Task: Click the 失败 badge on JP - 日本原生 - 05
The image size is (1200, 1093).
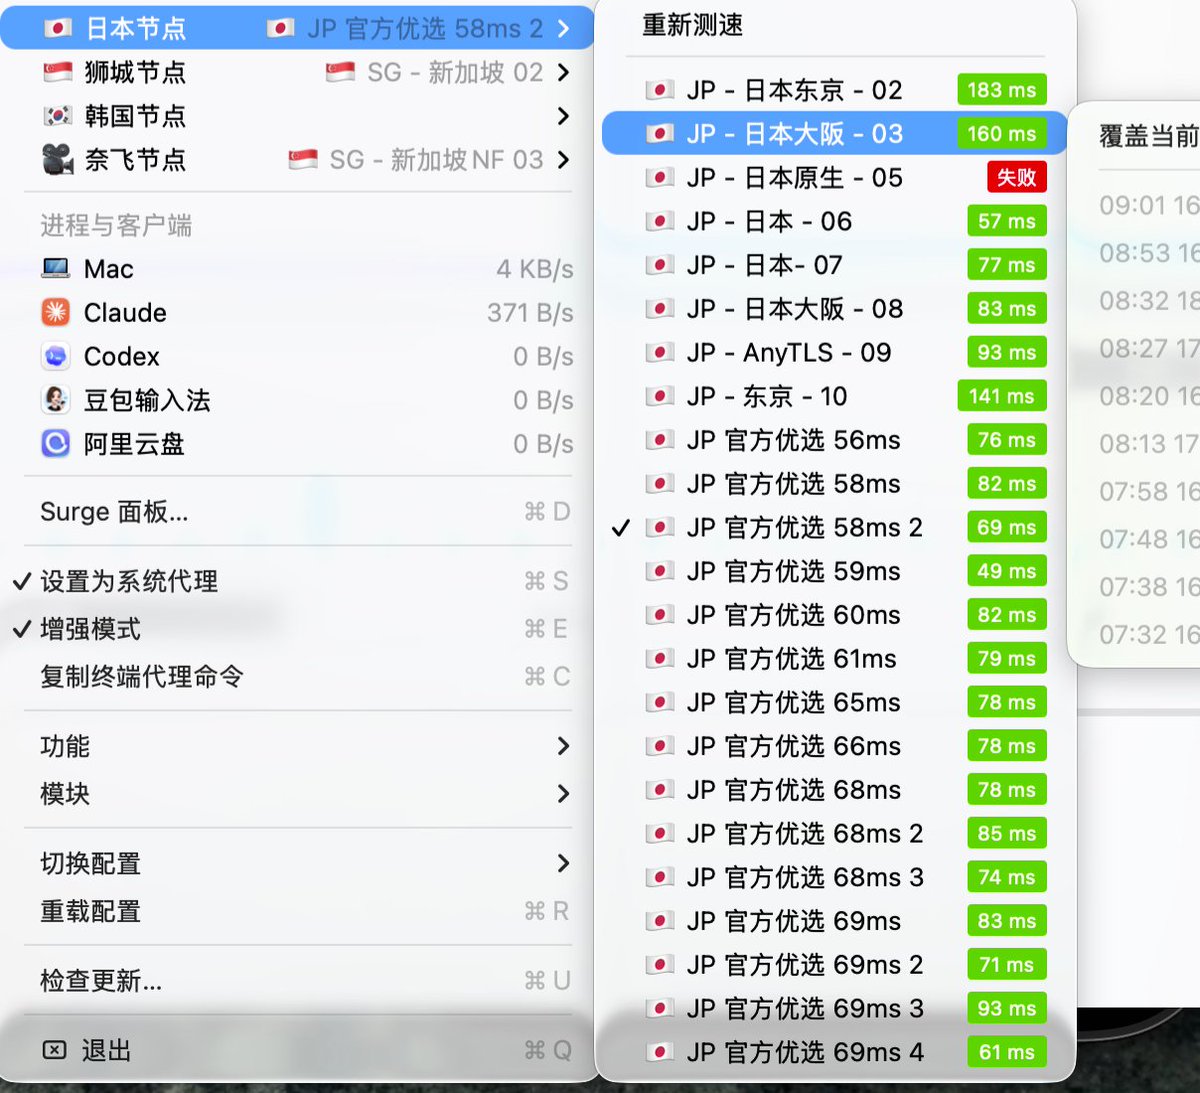Action: (x=1016, y=177)
